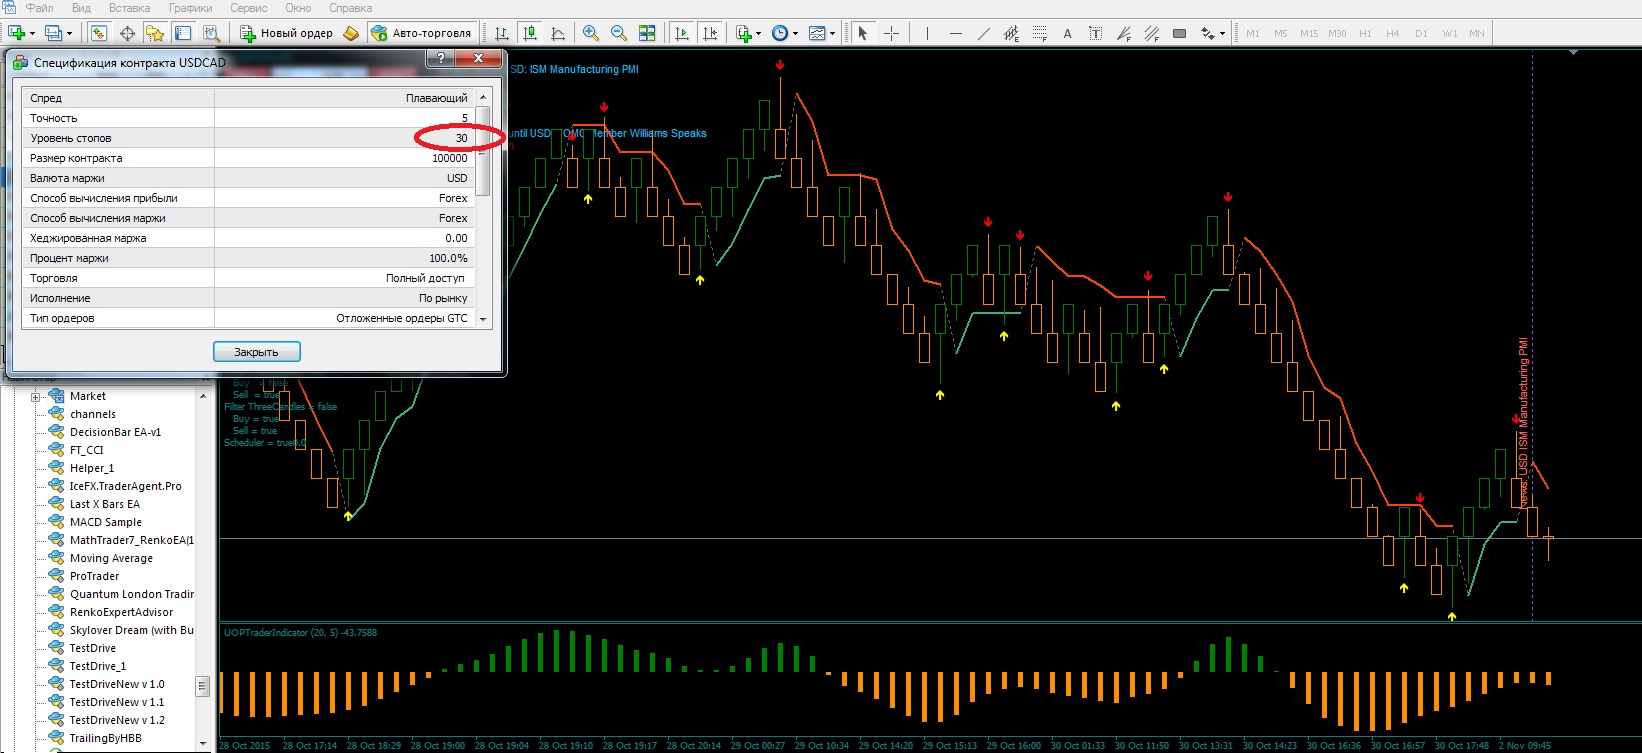The height and width of the screenshot is (753, 1642).
Task: Select the crosshair tool
Action: pos(891,33)
